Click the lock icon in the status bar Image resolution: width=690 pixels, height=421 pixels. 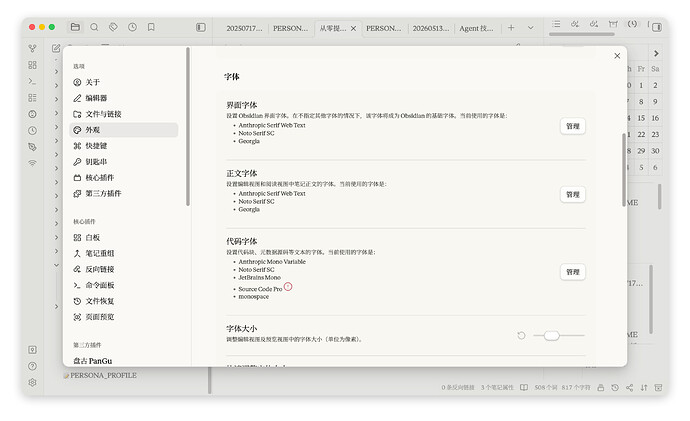[601, 388]
